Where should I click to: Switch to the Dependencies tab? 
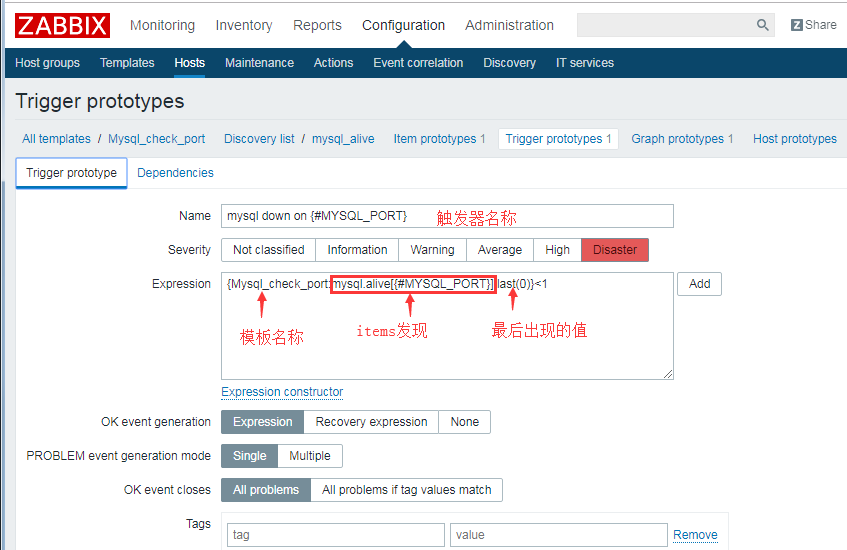tap(175, 173)
